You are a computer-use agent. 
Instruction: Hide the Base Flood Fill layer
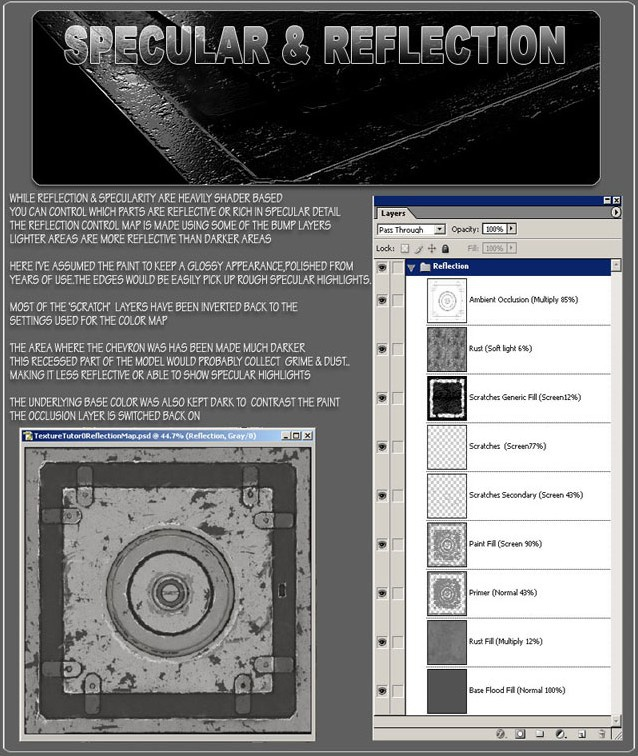pos(382,691)
